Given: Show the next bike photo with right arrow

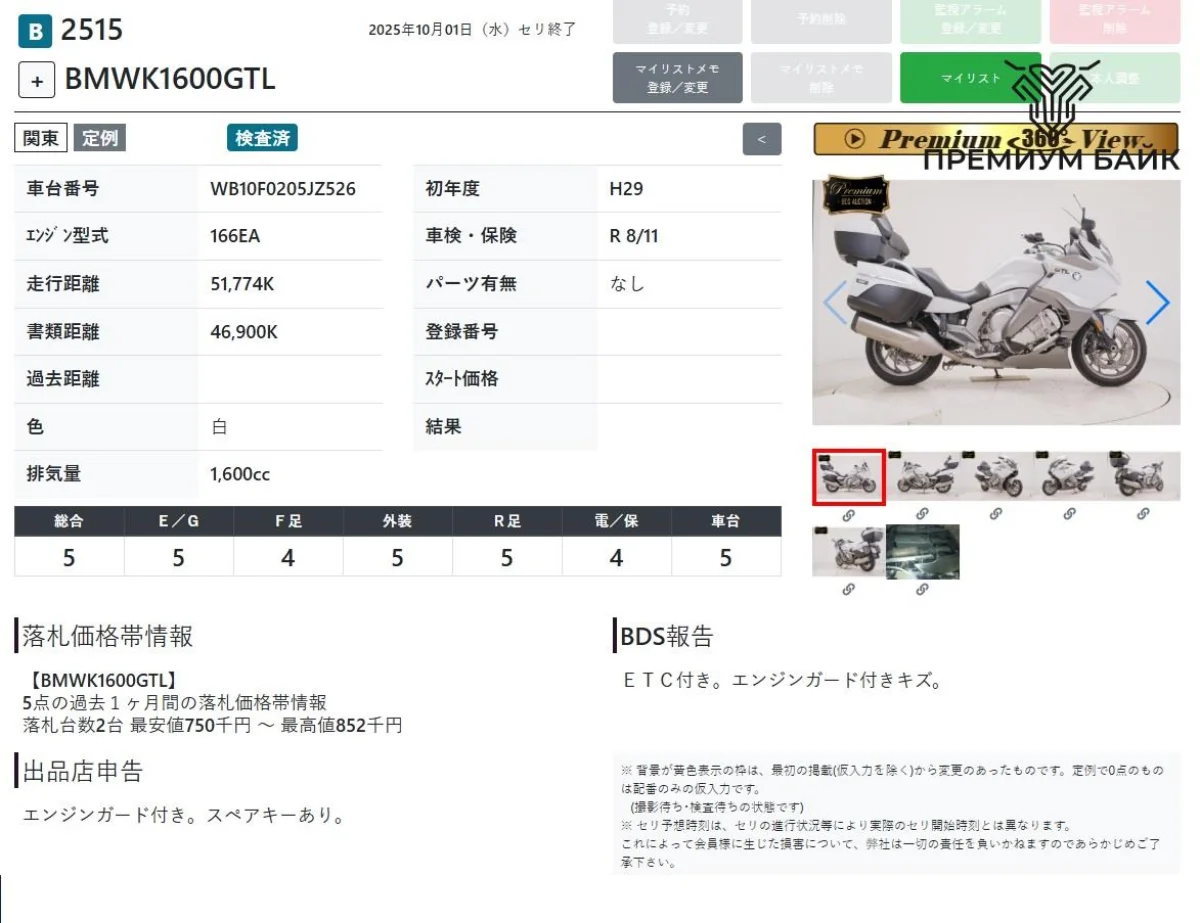Looking at the screenshot, I should [1156, 302].
